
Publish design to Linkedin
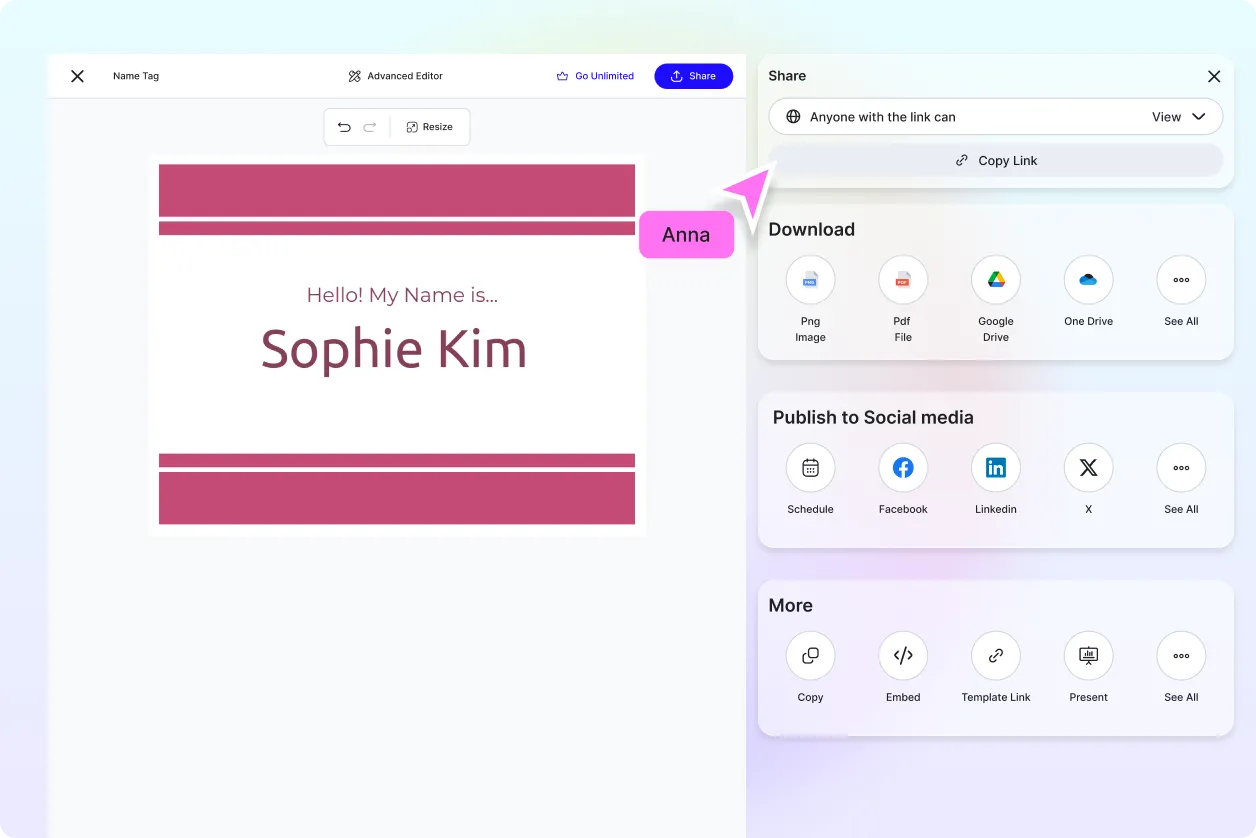click(995, 468)
